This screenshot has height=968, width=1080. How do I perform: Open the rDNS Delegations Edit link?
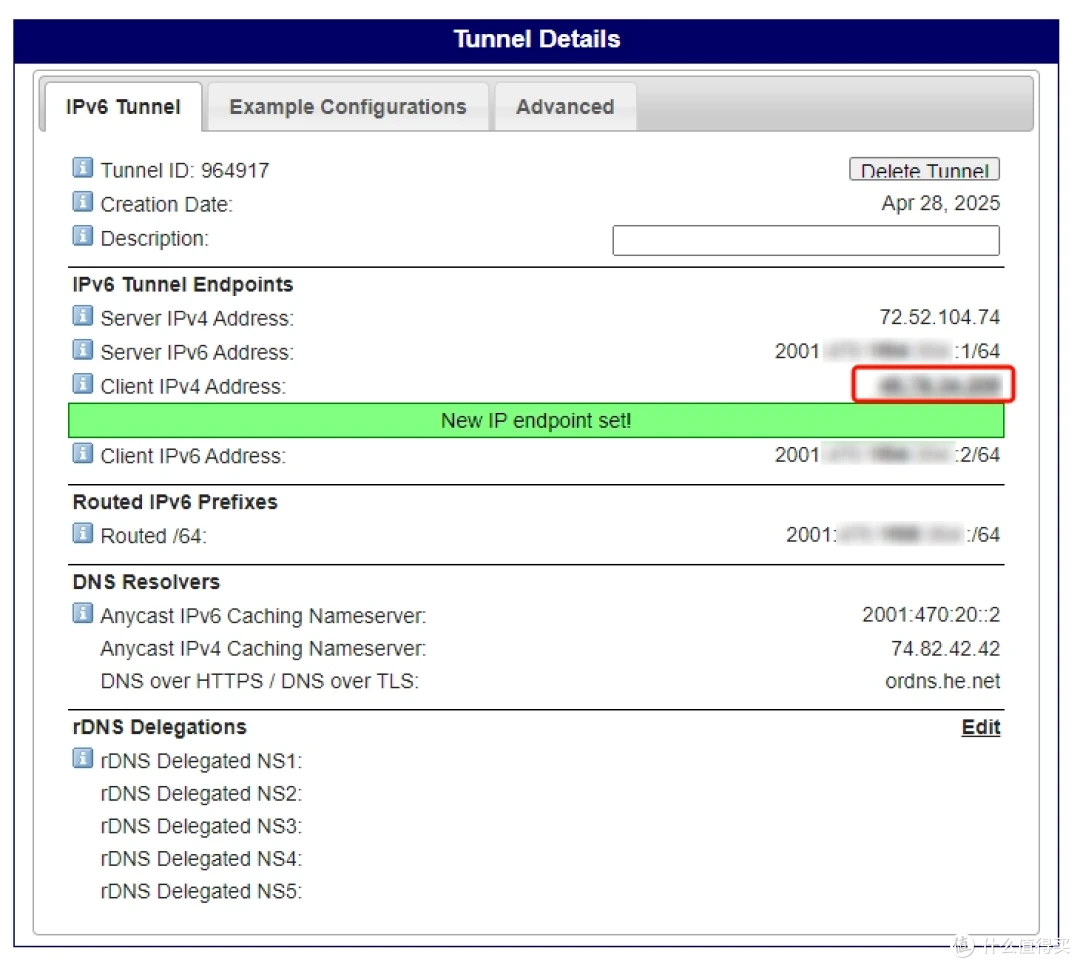tap(979, 727)
